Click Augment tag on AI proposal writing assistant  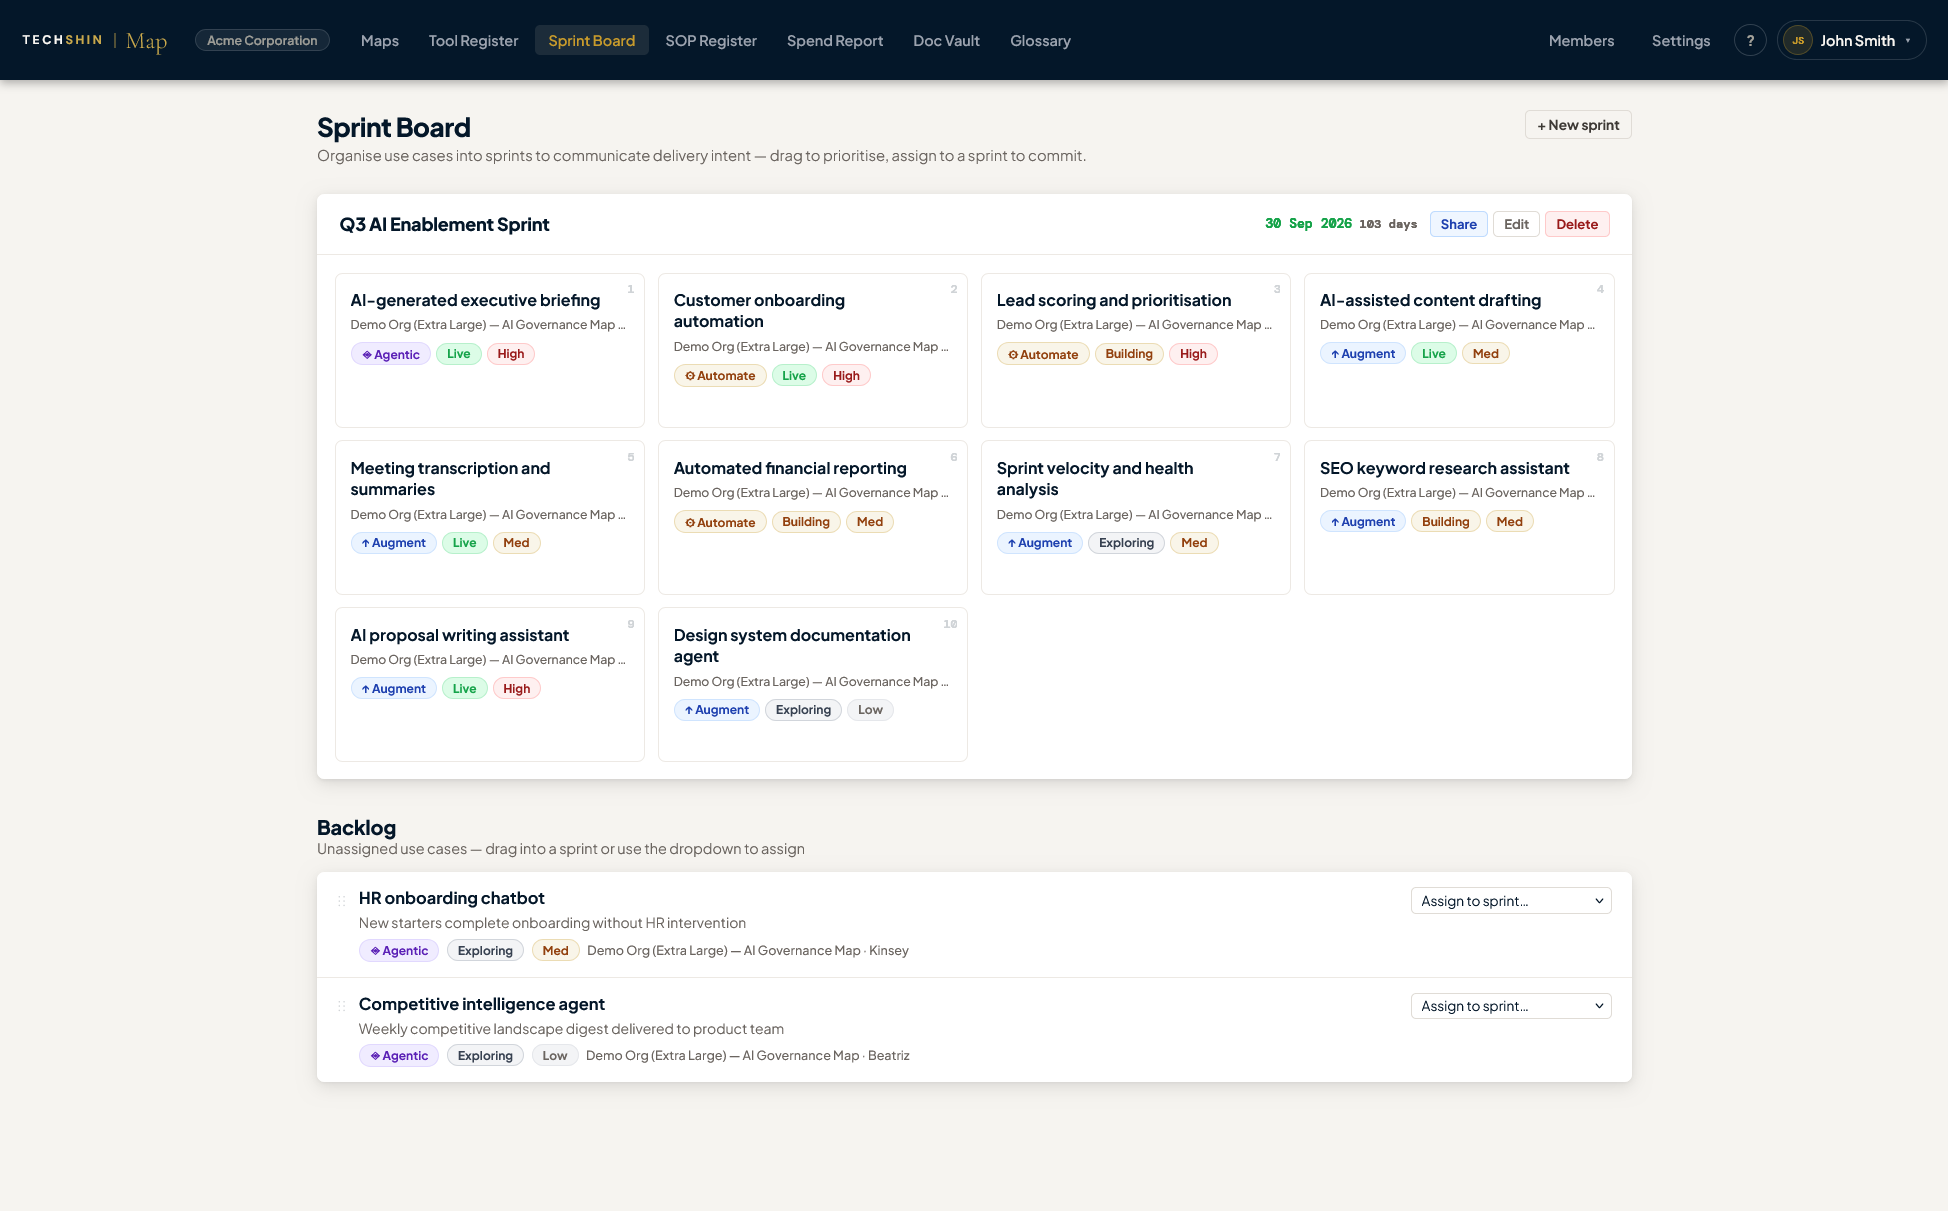point(394,689)
